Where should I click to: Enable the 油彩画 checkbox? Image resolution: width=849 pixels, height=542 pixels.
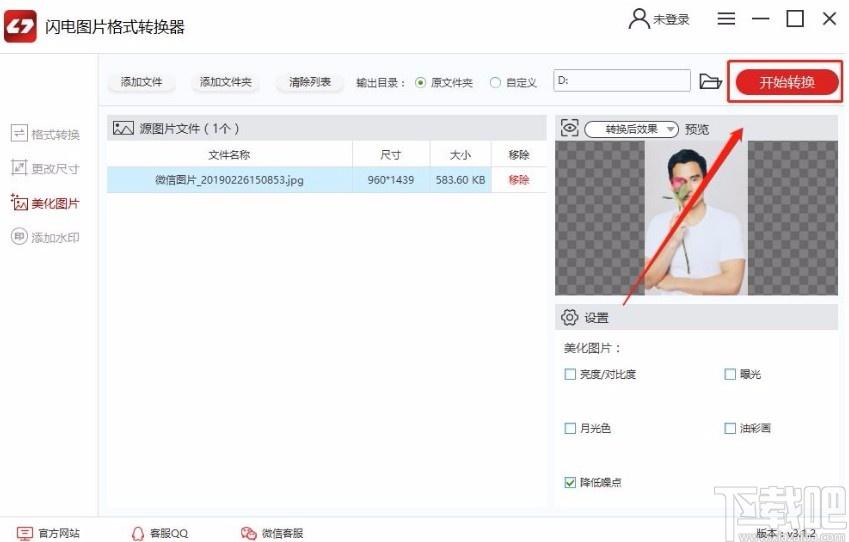[x=730, y=428]
